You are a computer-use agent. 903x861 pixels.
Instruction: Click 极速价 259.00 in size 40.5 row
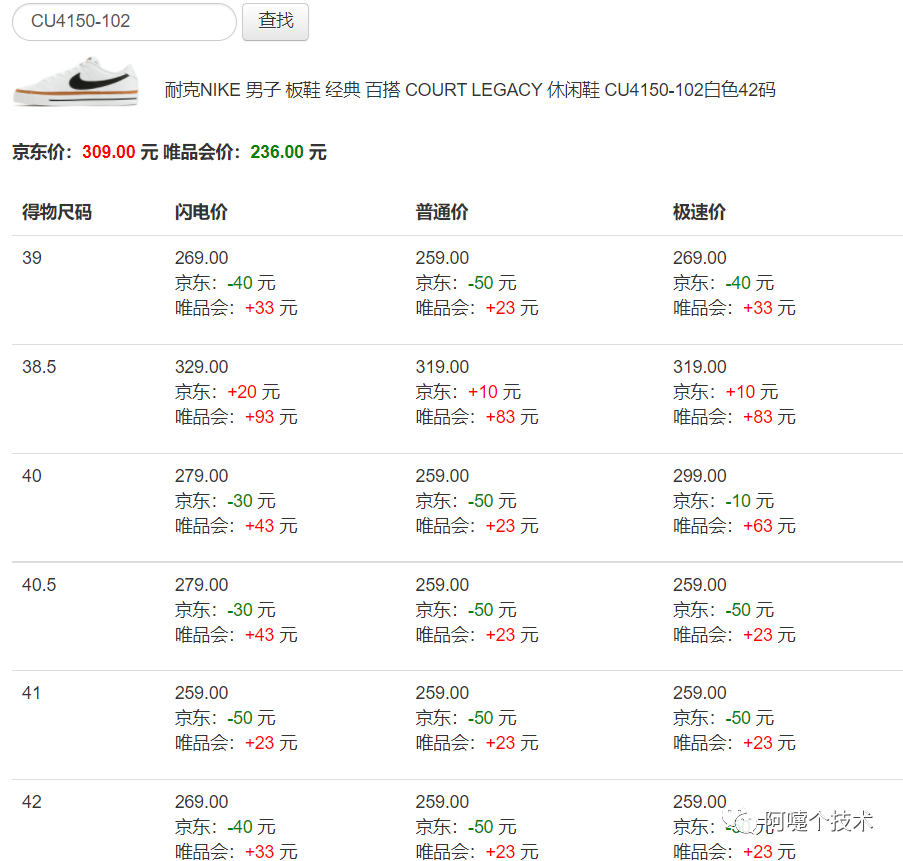700,585
